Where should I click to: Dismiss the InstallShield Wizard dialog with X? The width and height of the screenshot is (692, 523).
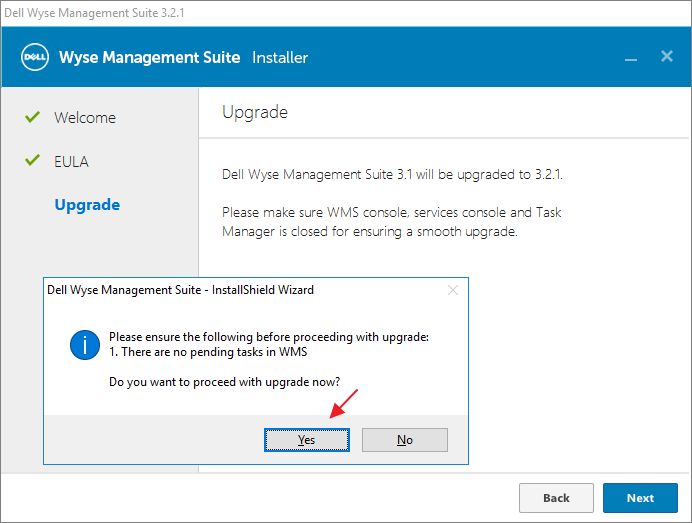[452, 290]
